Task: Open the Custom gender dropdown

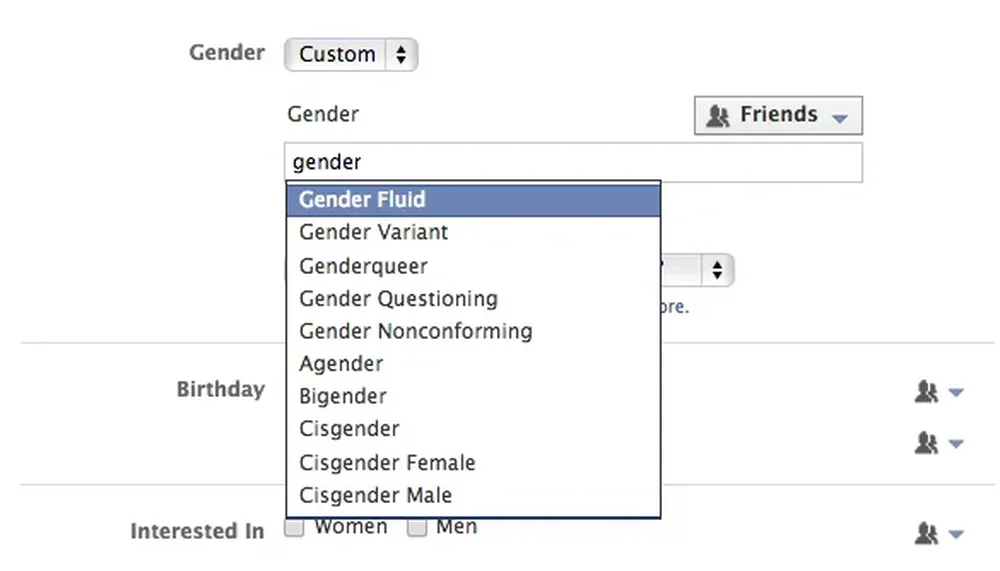Action: click(x=350, y=54)
